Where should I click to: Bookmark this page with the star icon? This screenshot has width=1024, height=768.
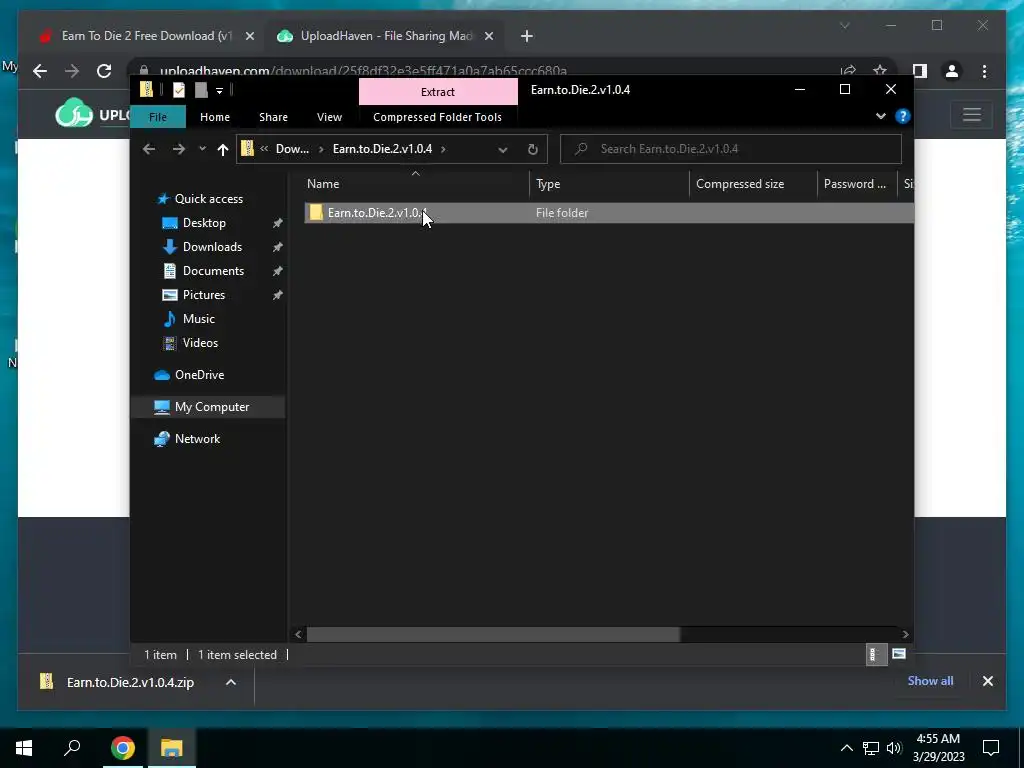click(x=880, y=71)
